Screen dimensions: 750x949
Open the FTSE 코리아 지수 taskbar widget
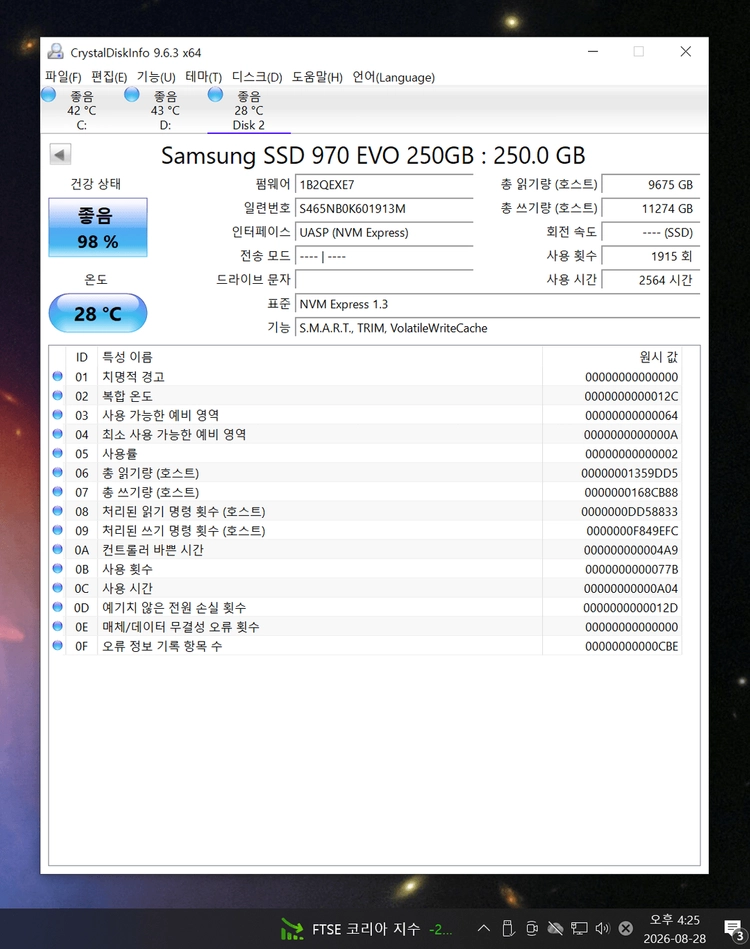366,928
